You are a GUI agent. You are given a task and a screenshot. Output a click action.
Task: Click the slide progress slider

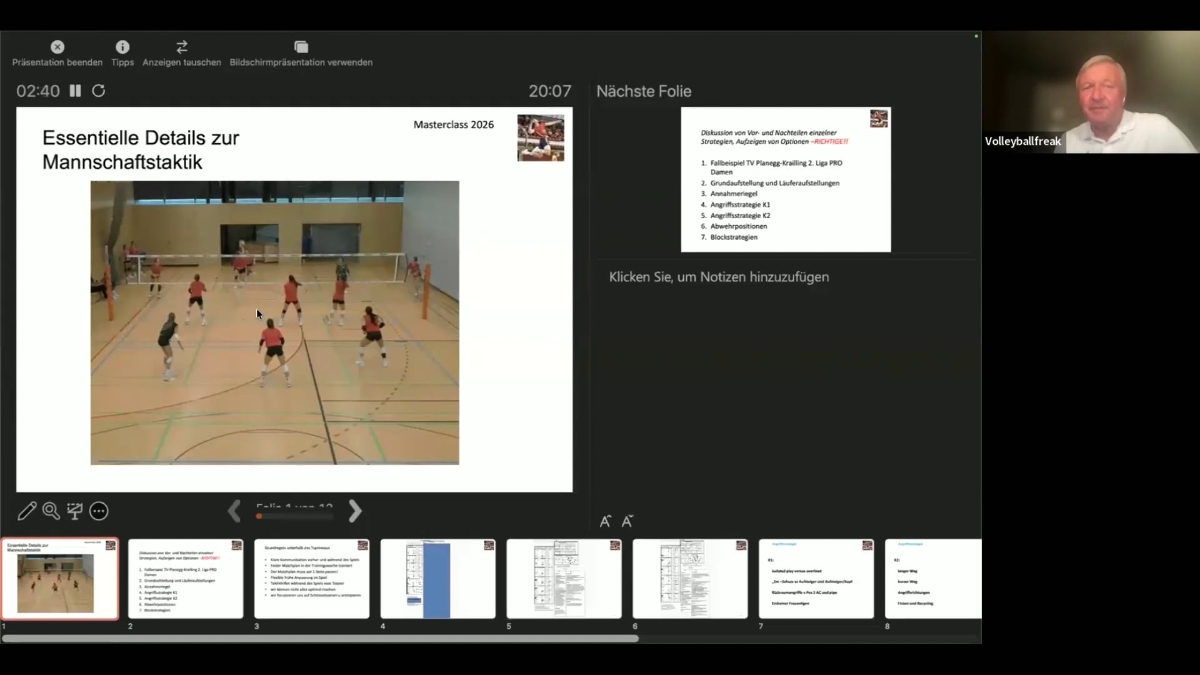click(294, 516)
